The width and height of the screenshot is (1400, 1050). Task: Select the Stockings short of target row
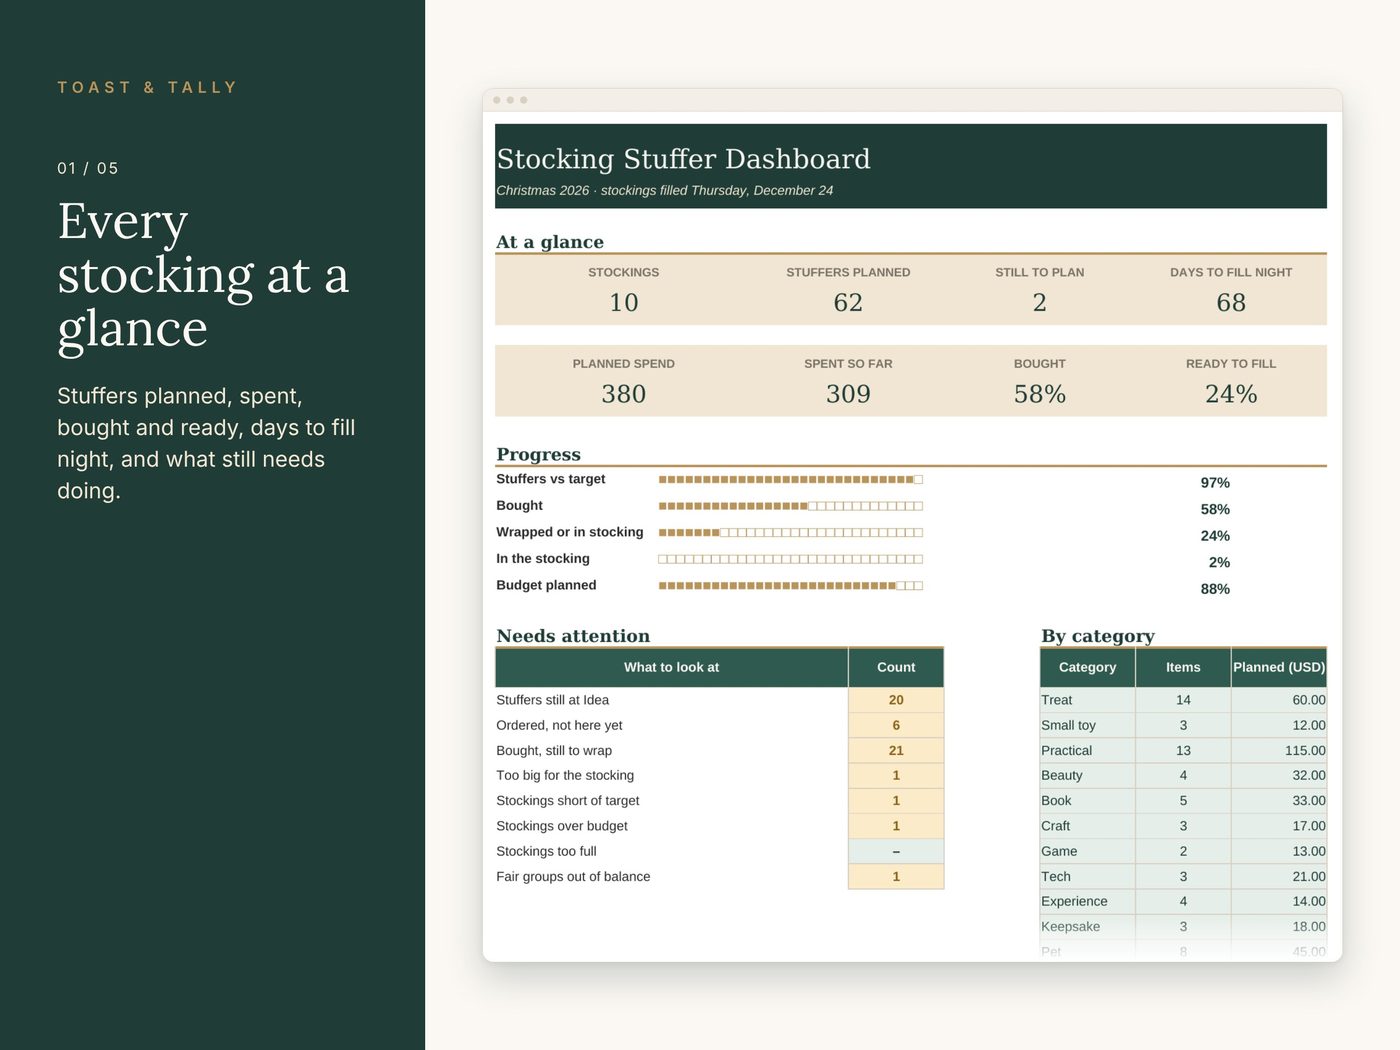tap(720, 801)
